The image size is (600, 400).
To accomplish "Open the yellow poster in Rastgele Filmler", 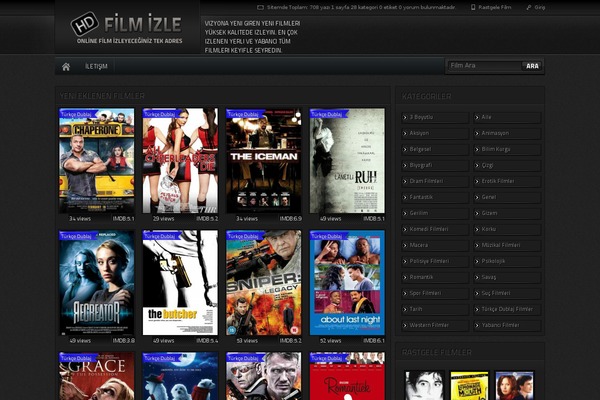I will point(470,385).
